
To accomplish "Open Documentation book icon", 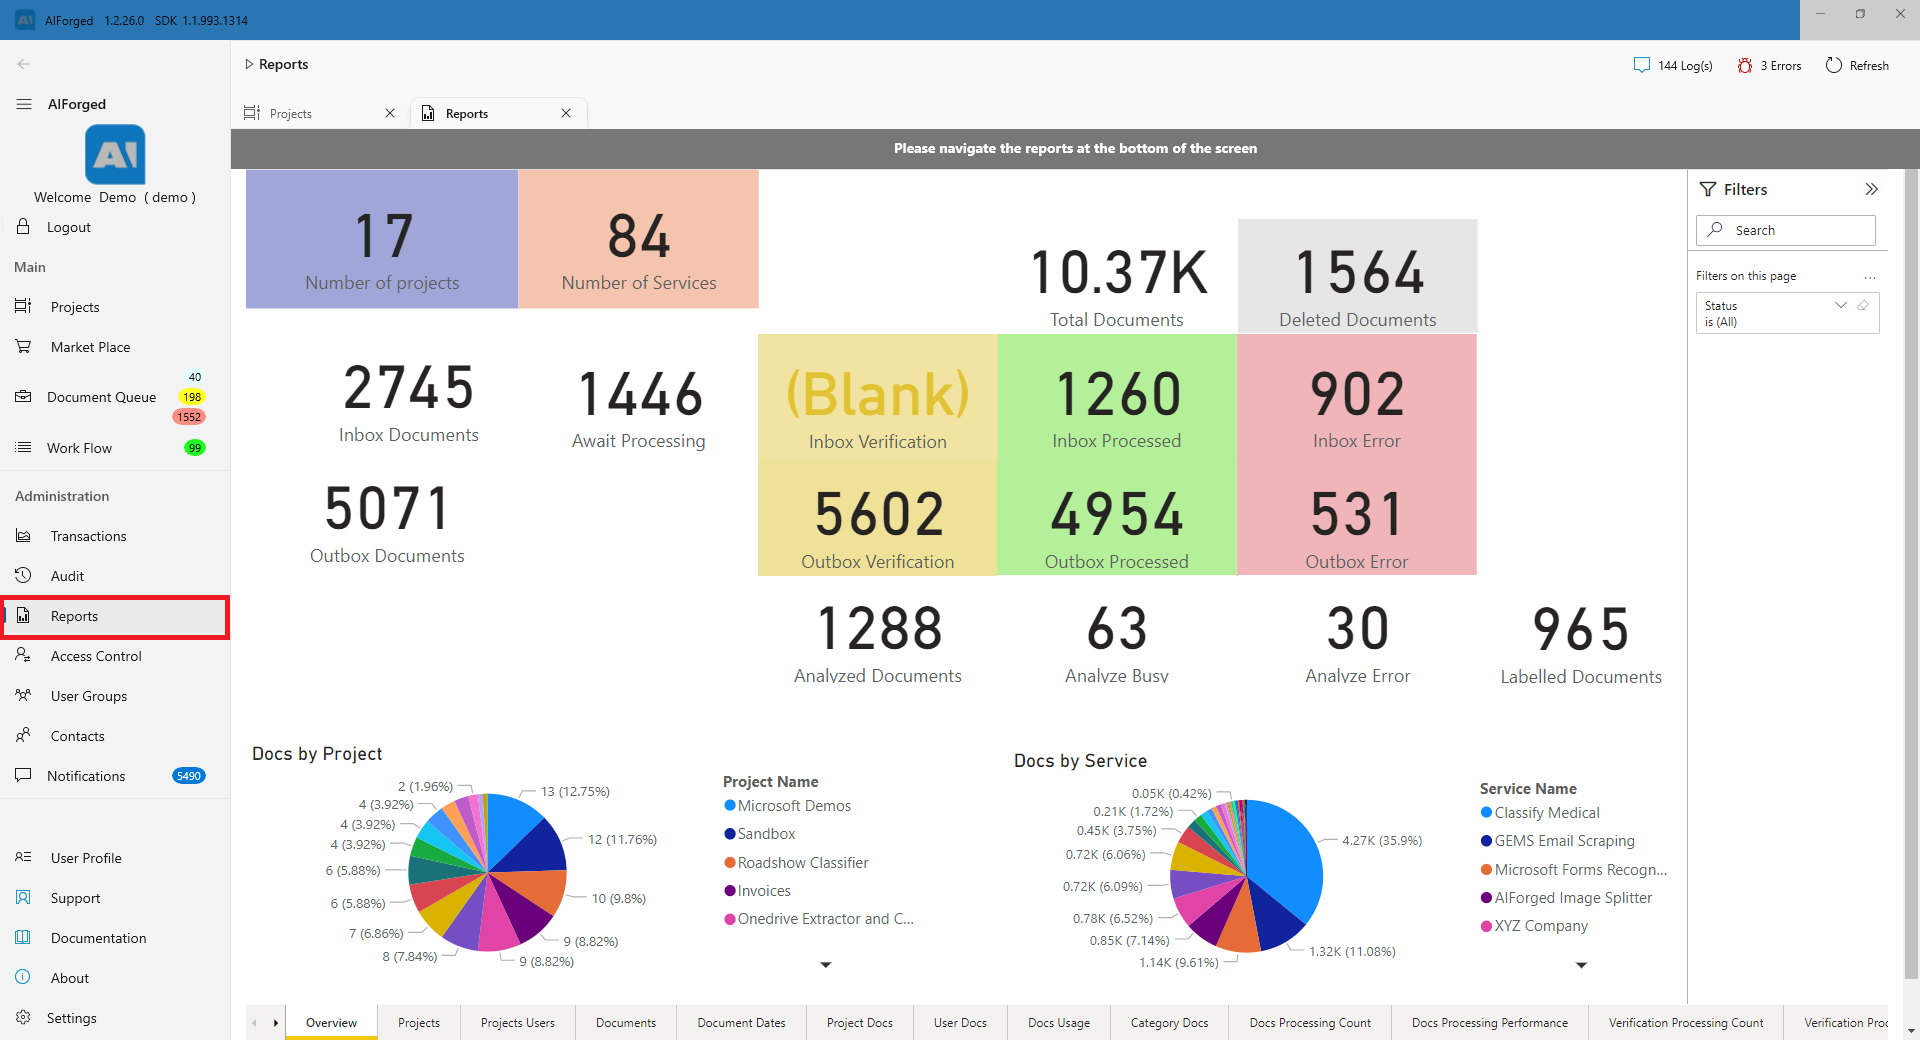I will pyautogui.click(x=23, y=937).
